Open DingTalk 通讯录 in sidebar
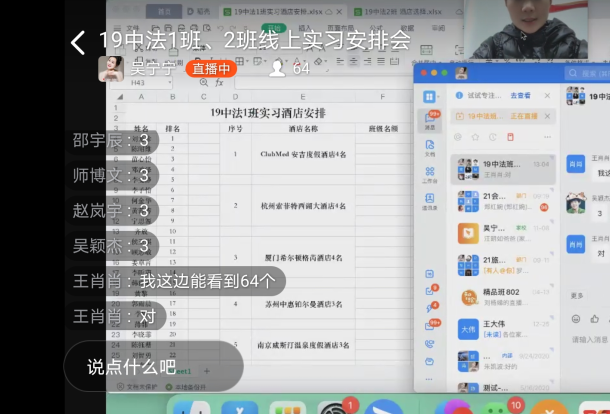Screen dimensions: 610x414 [x=429, y=202]
